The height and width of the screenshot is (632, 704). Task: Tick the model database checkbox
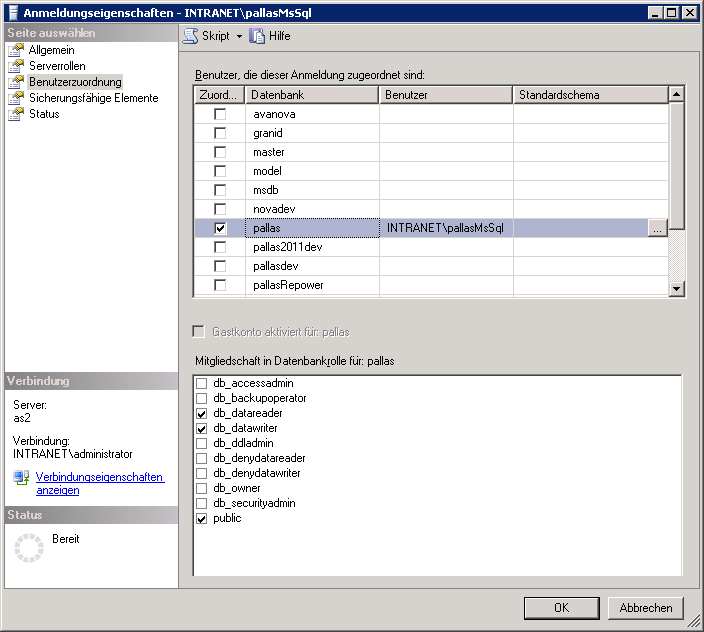[220, 171]
